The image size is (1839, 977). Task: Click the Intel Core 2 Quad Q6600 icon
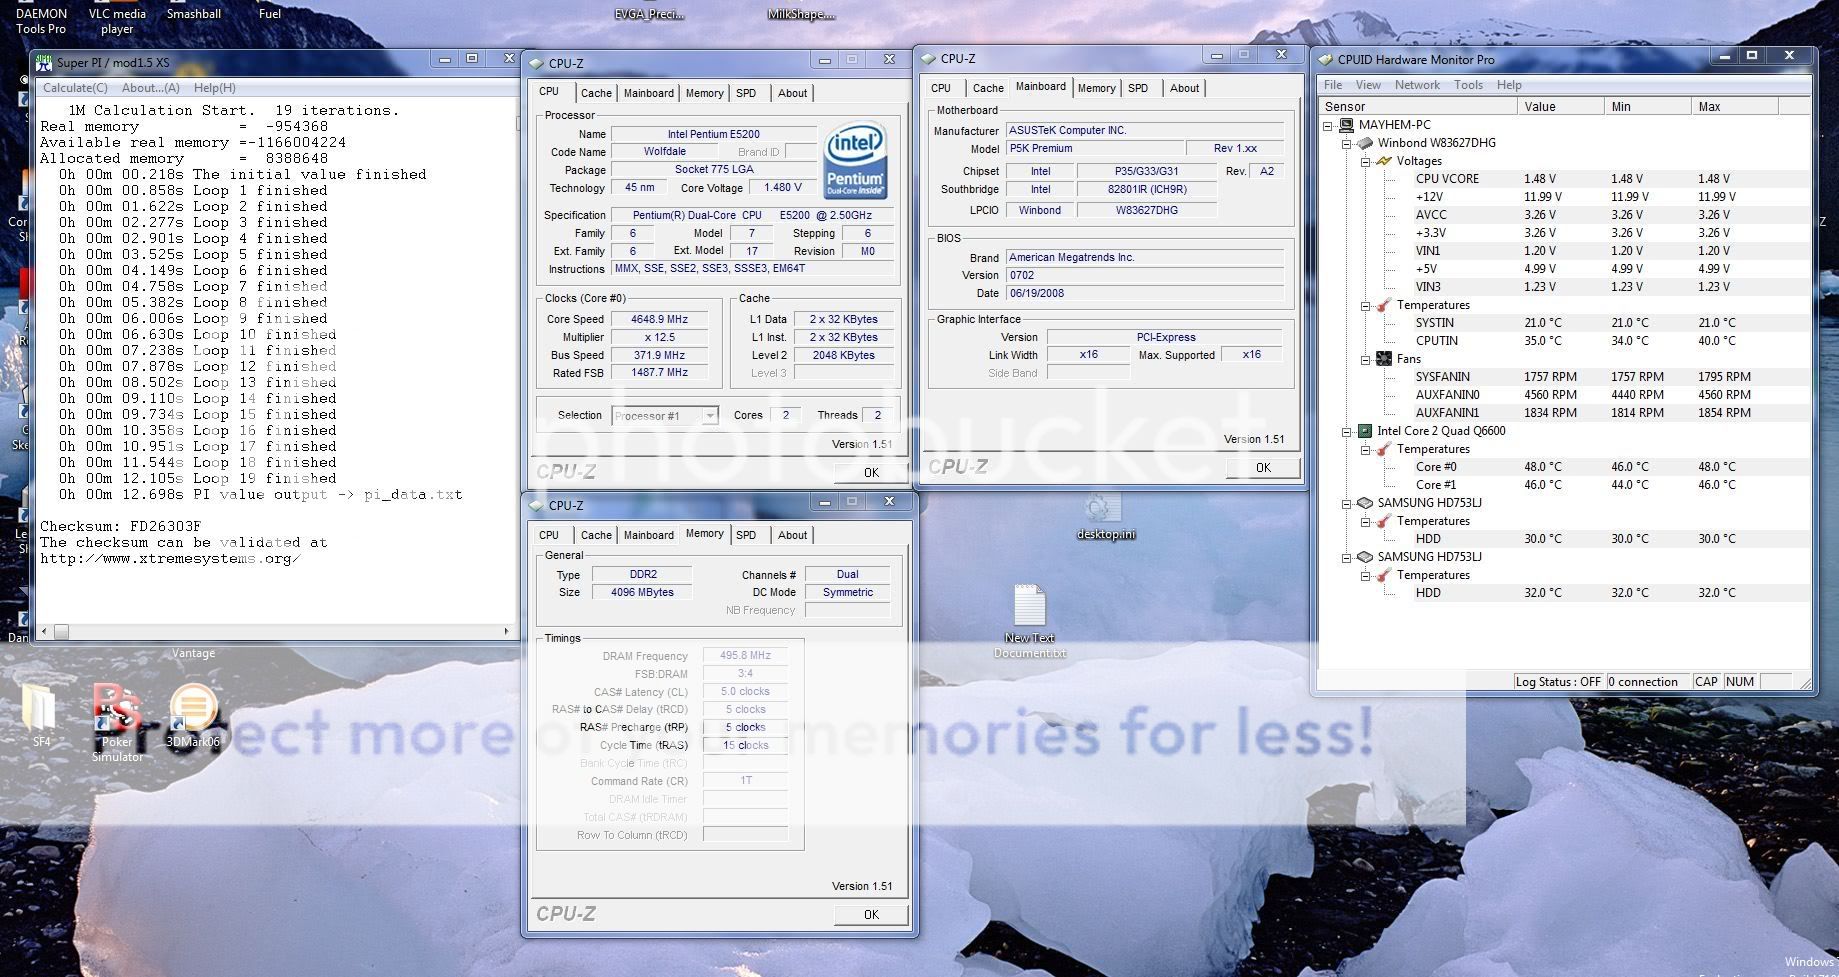click(1364, 431)
